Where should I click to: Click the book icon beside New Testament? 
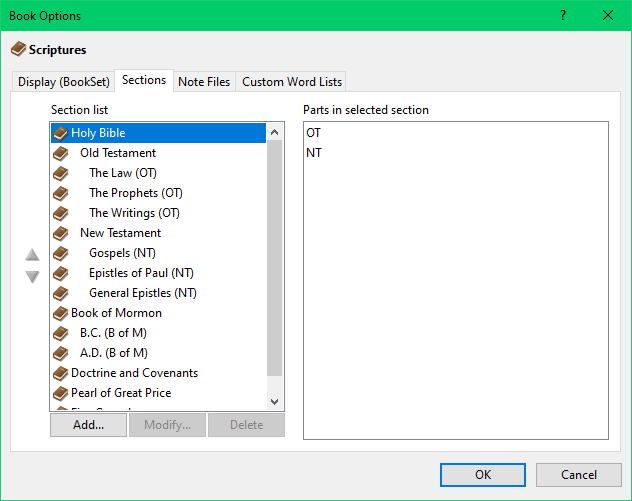[x=60, y=233]
